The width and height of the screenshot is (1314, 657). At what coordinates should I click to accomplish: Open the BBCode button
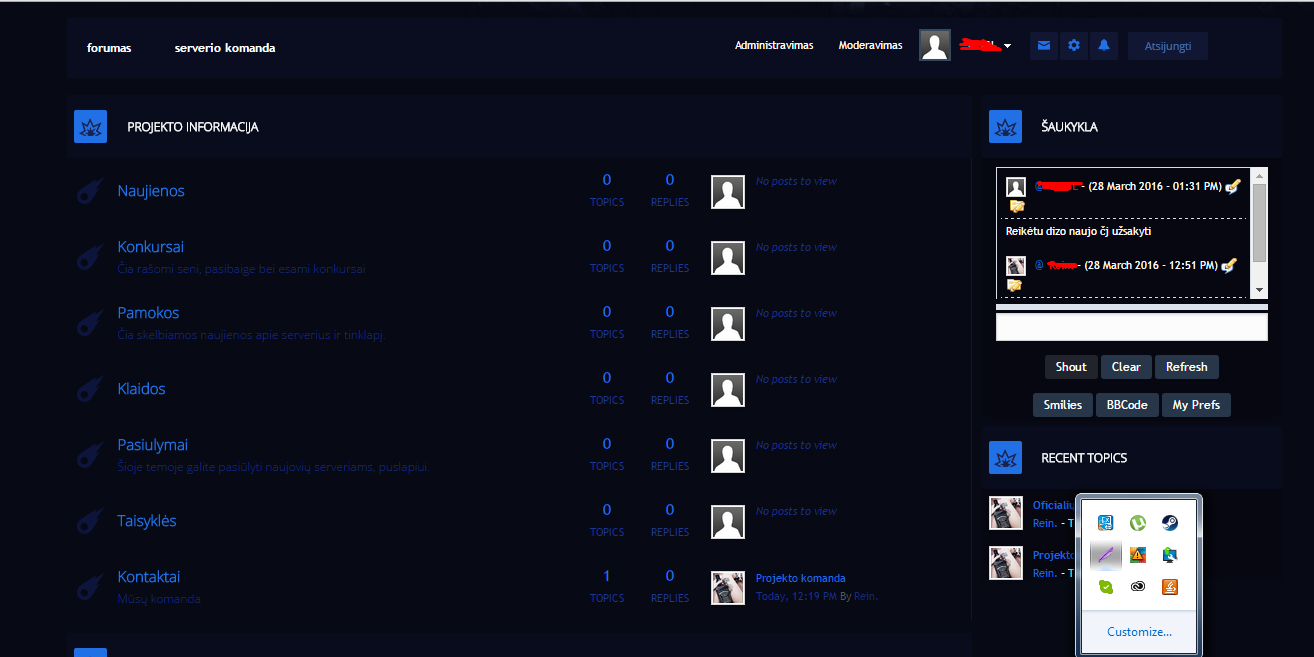tap(1127, 405)
